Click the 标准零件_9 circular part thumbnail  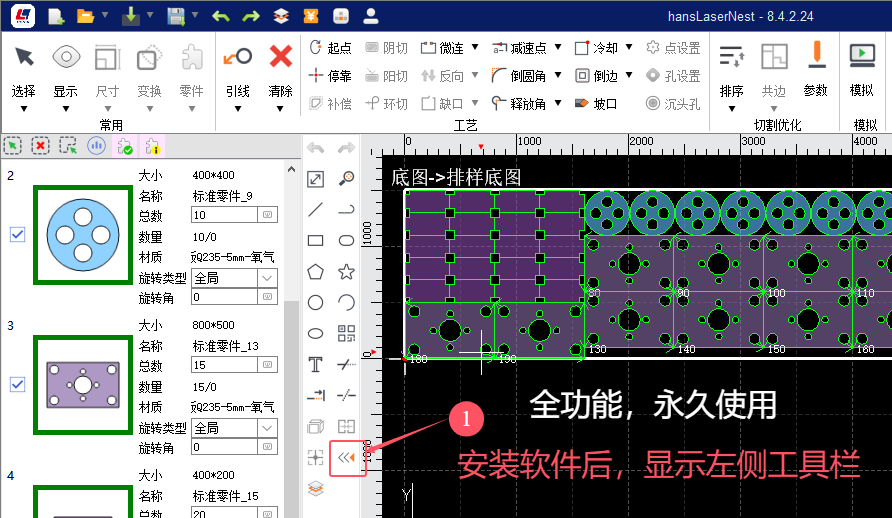tap(83, 234)
